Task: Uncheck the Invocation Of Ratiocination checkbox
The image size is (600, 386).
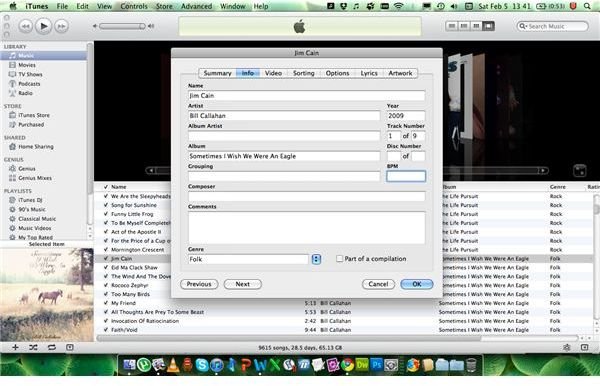Action: [x=106, y=321]
